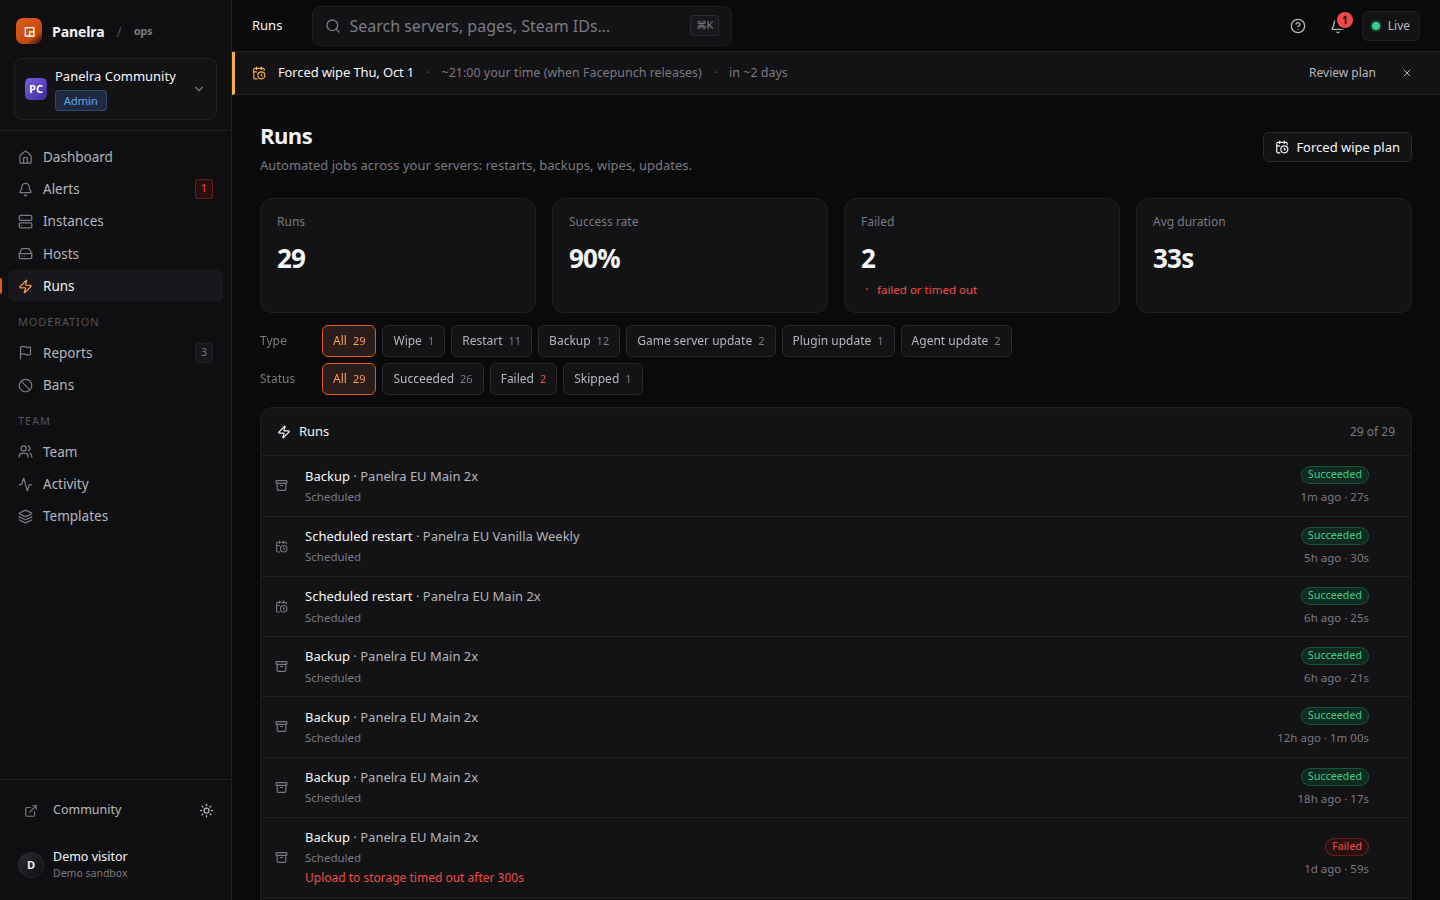Click the Runs breadcrumb in top bar
The height and width of the screenshot is (900, 1440).
pos(267,26)
